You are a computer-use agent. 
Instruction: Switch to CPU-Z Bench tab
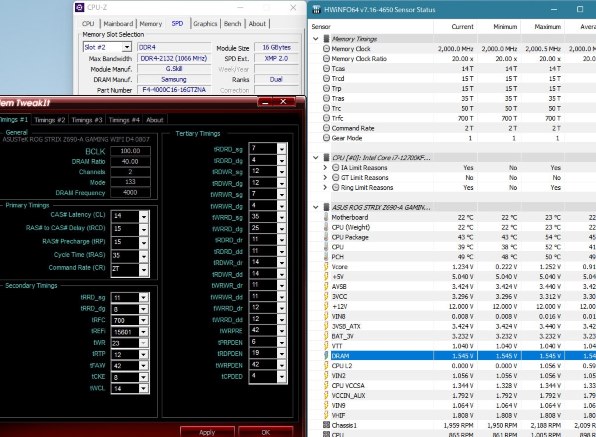pos(232,24)
